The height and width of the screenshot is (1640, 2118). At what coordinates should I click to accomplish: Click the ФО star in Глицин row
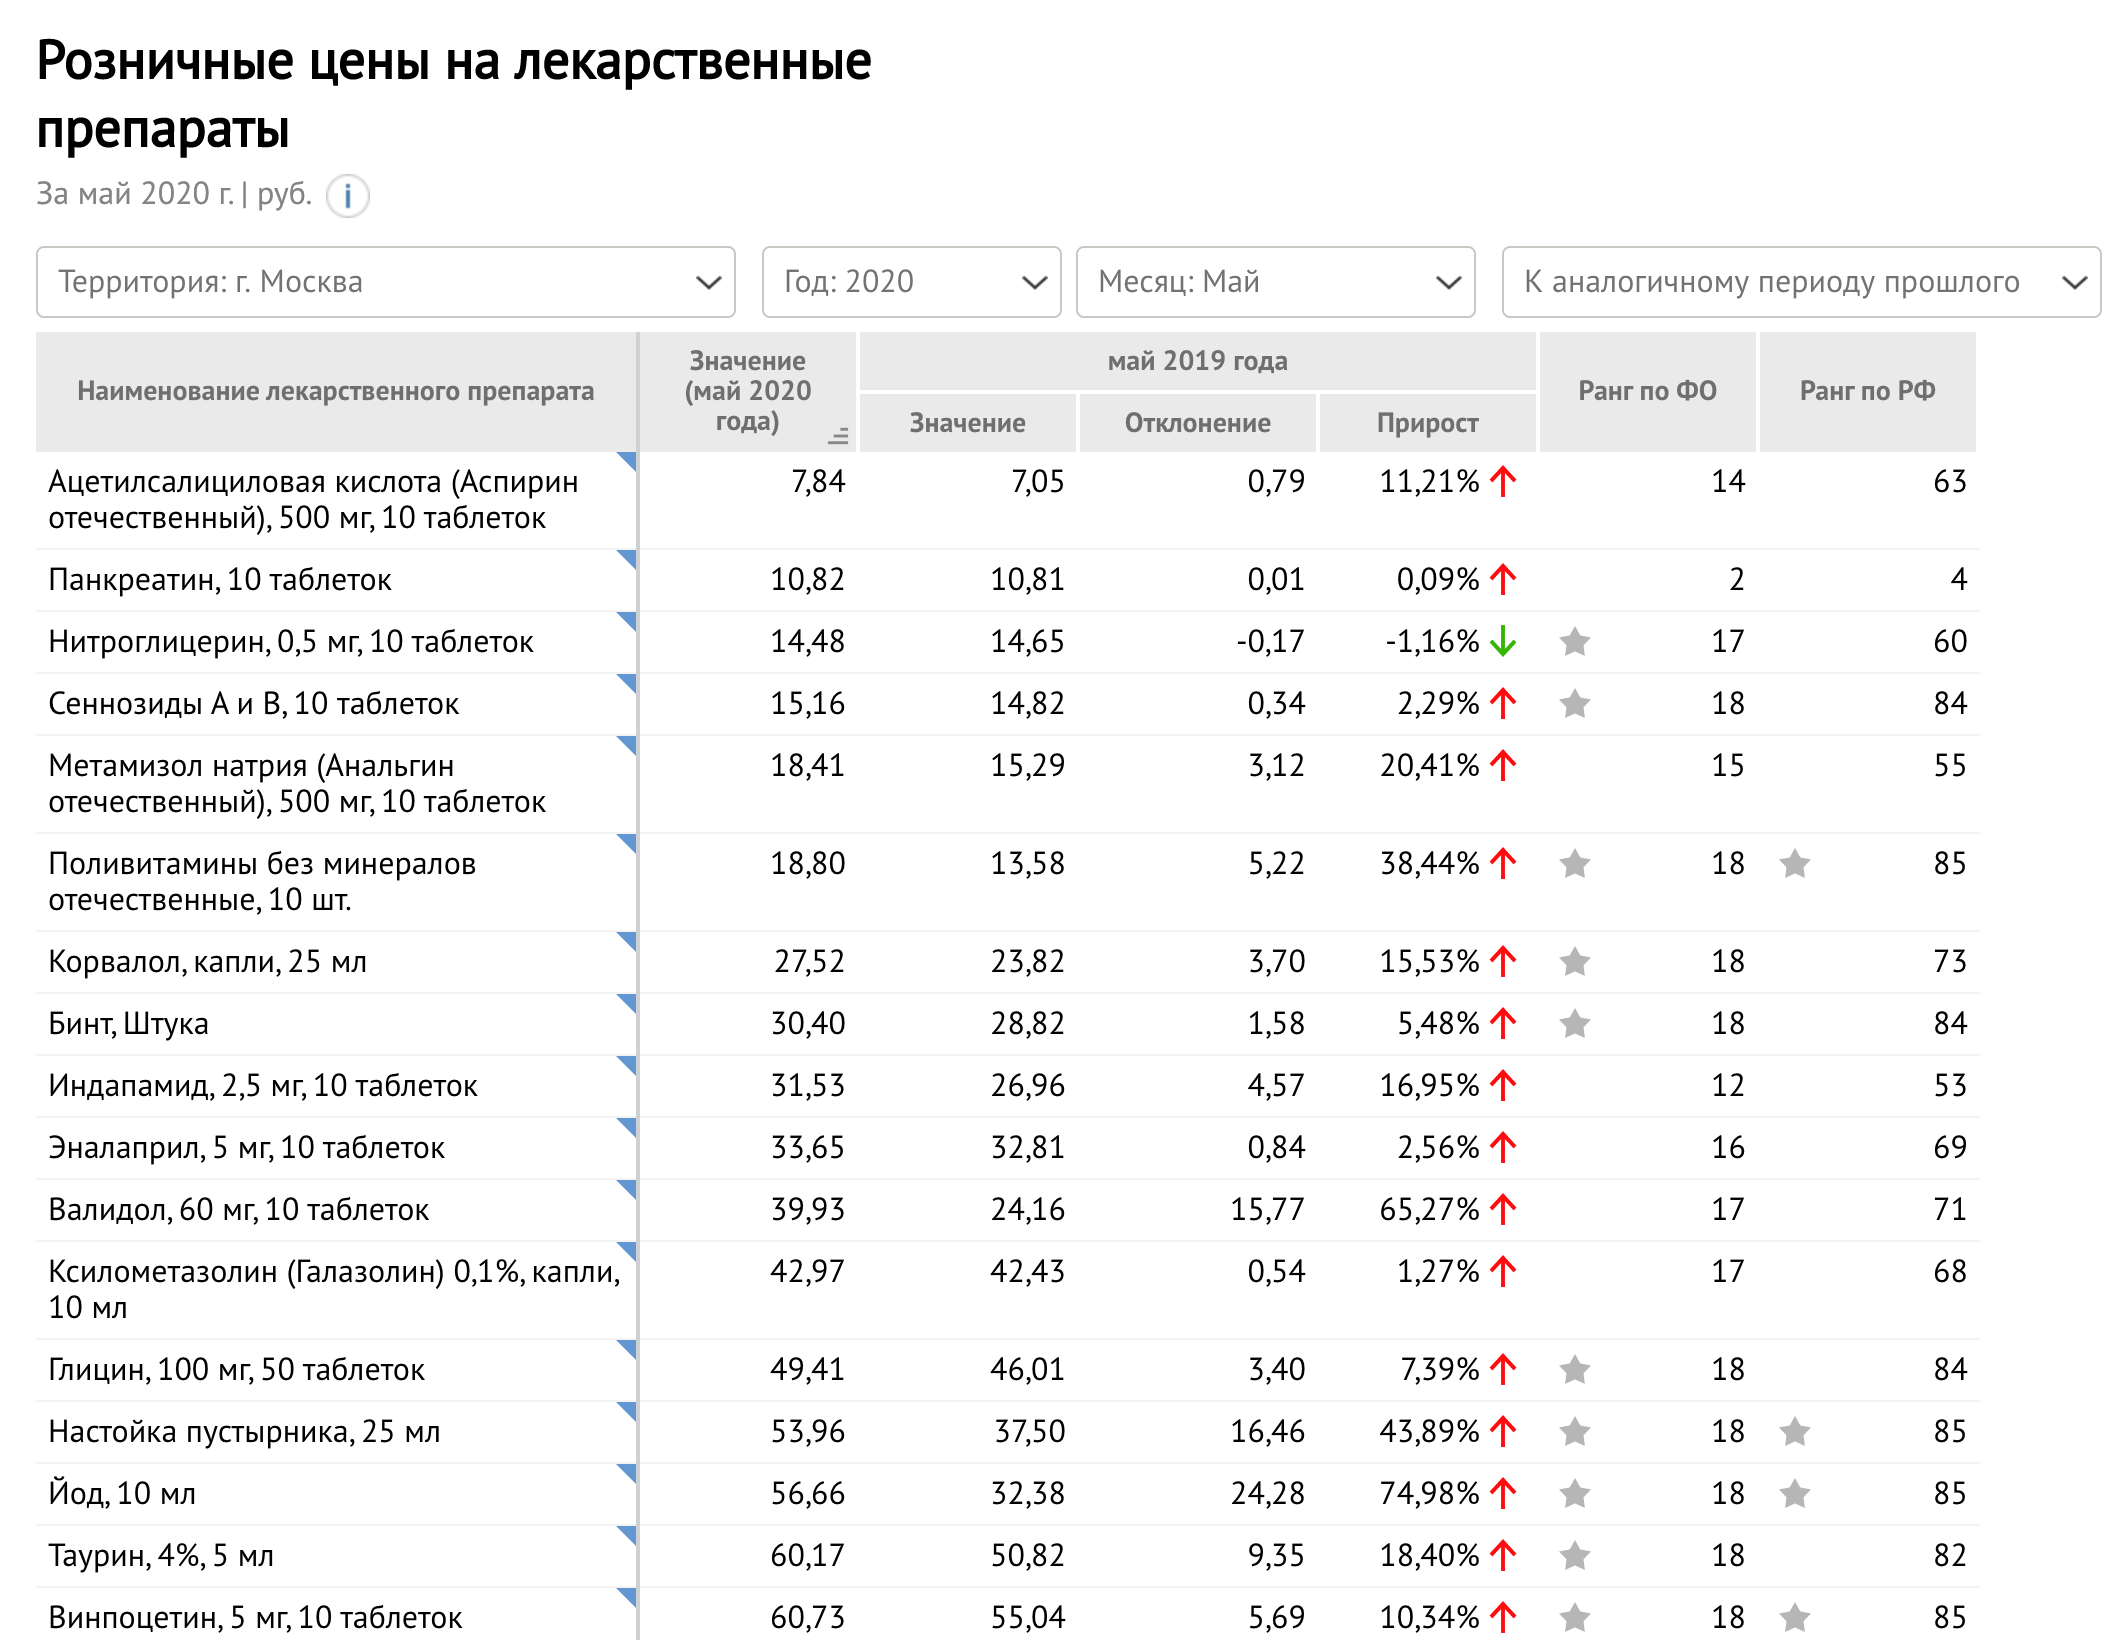1575,1369
